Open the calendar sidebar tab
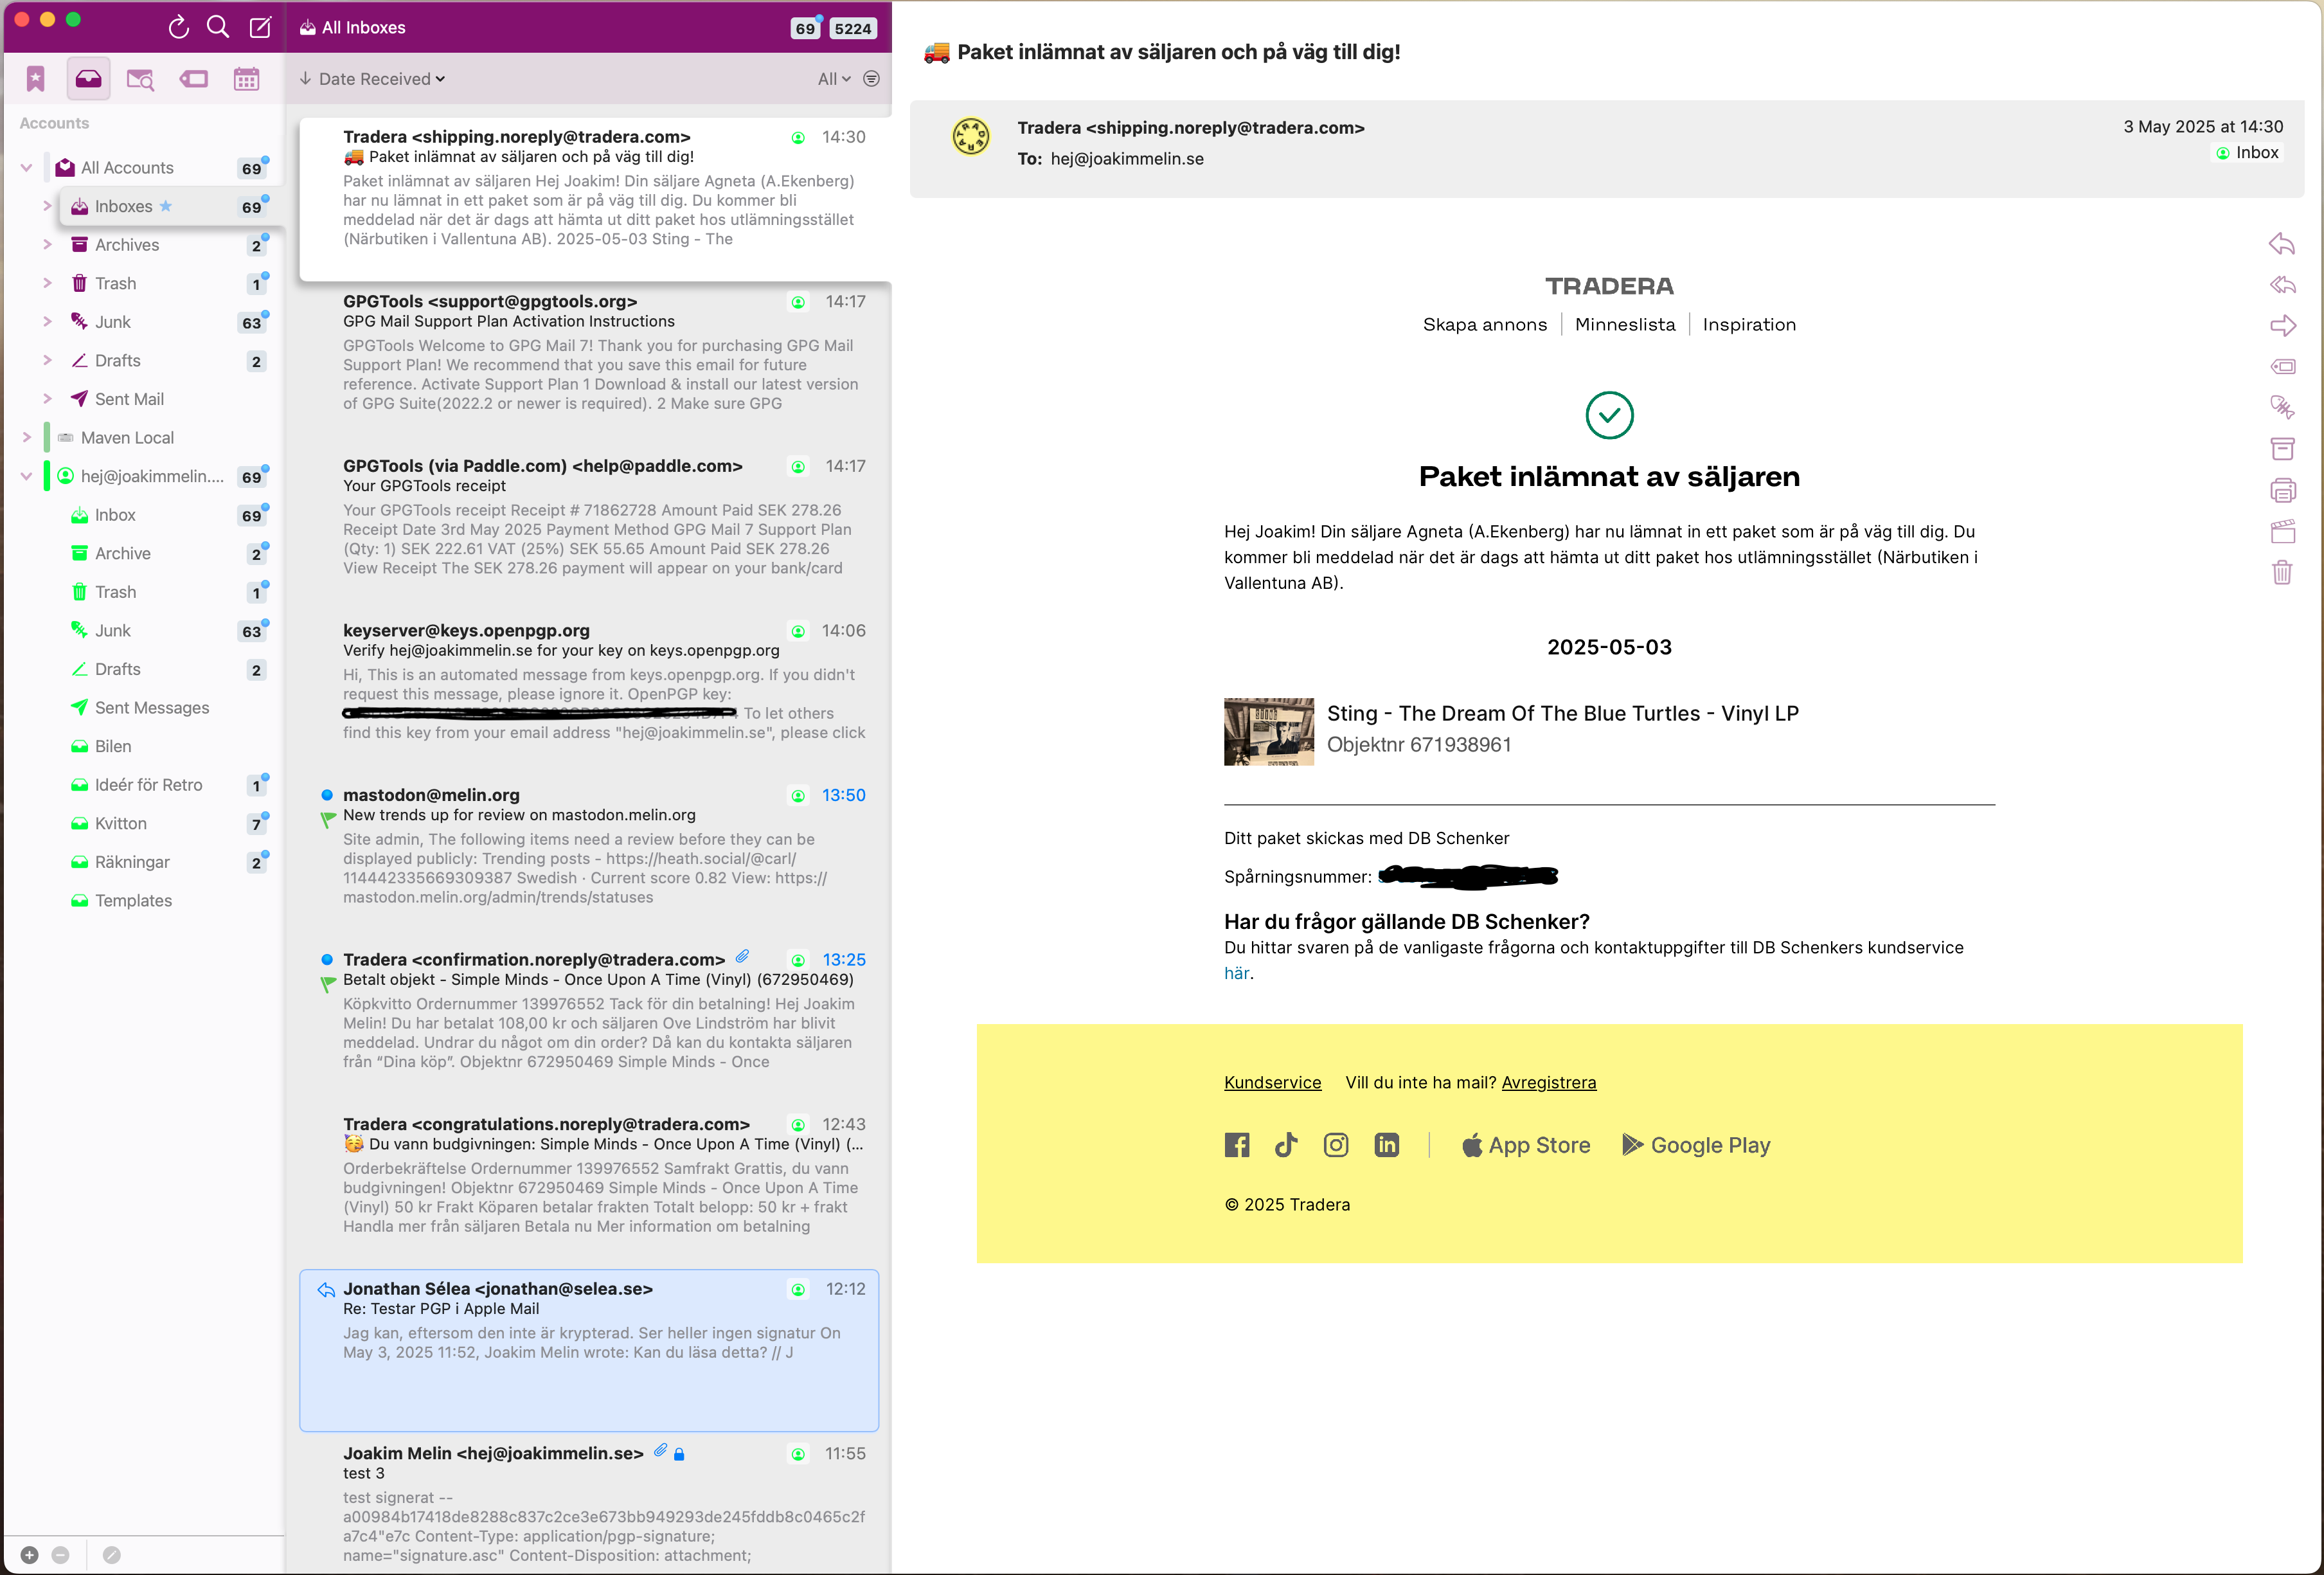This screenshot has width=2324, height=1575. [246, 79]
